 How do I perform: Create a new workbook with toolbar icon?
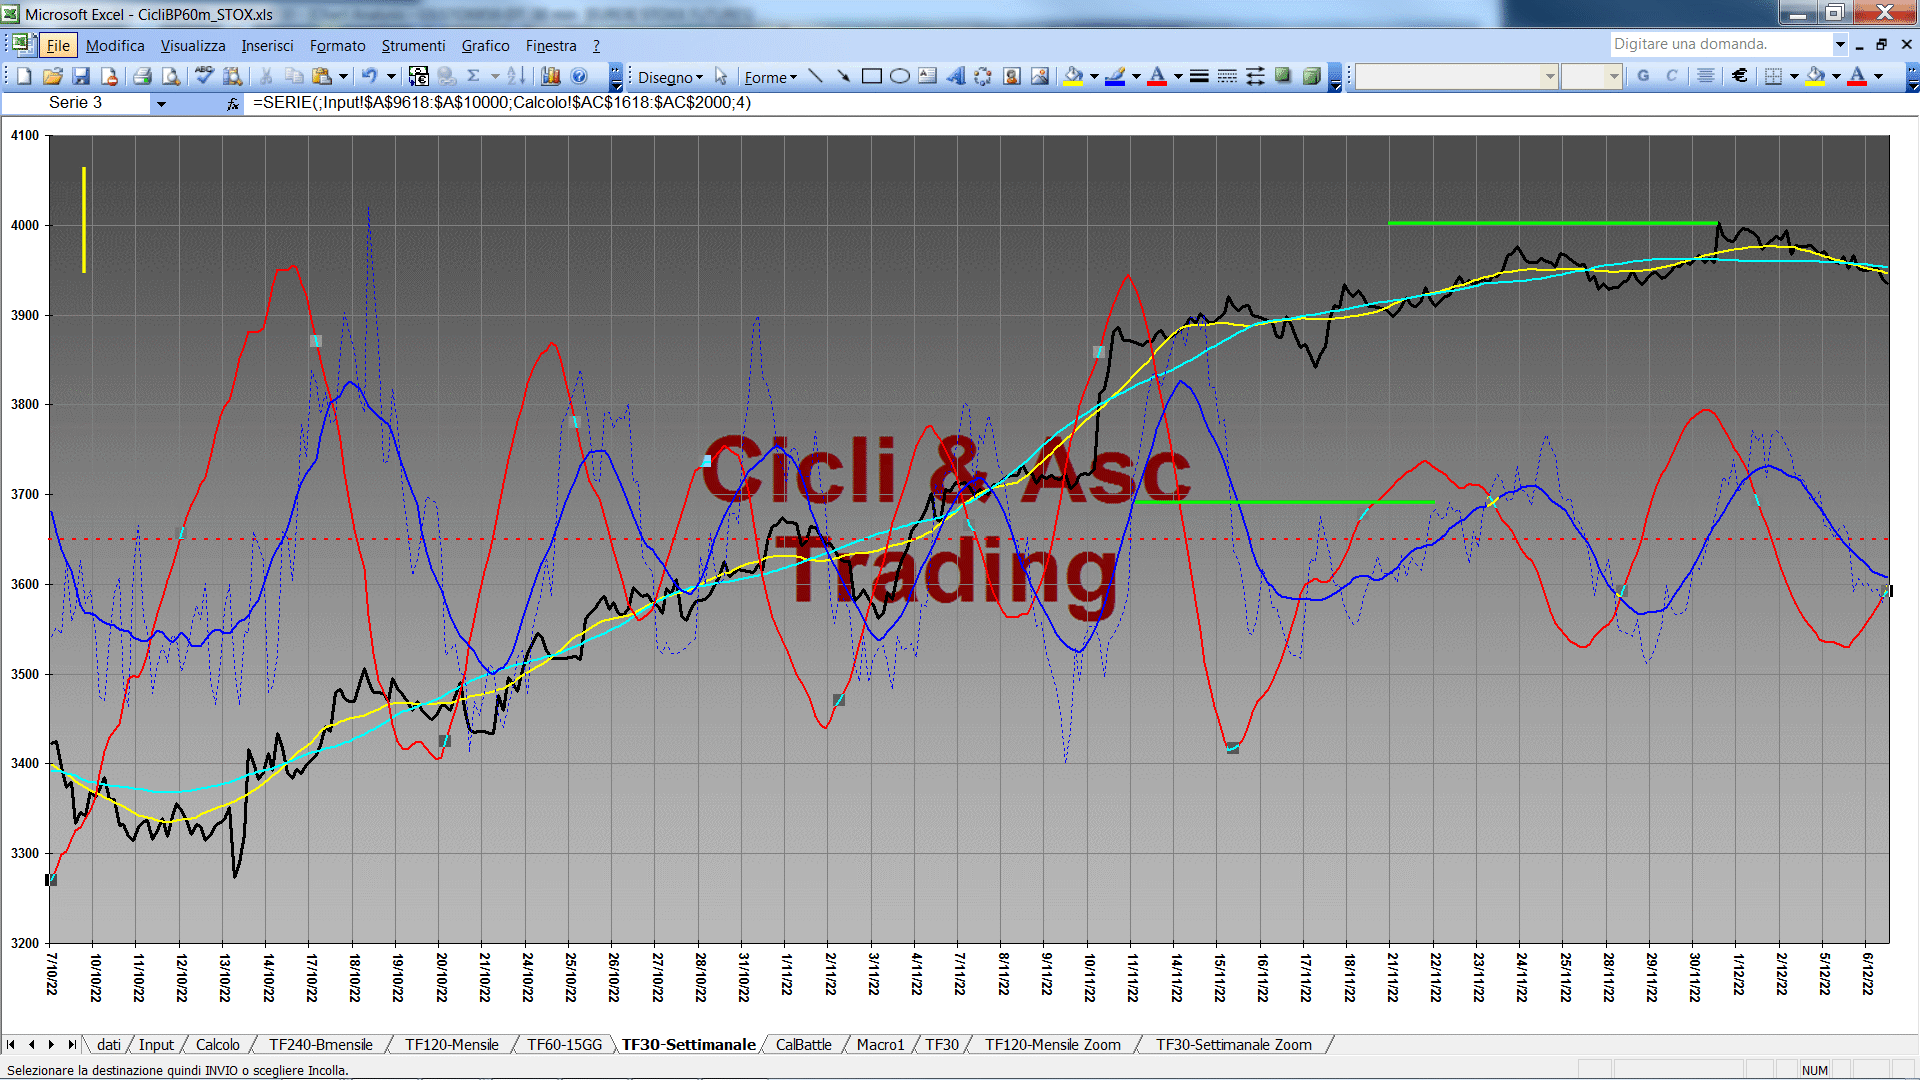pyautogui.click(x=24, y=76)
